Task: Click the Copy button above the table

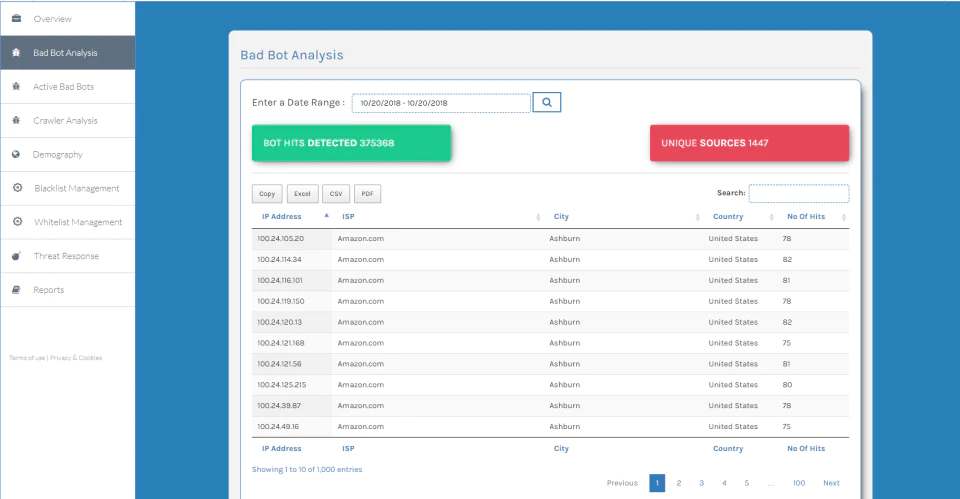Action: point(267,193)
